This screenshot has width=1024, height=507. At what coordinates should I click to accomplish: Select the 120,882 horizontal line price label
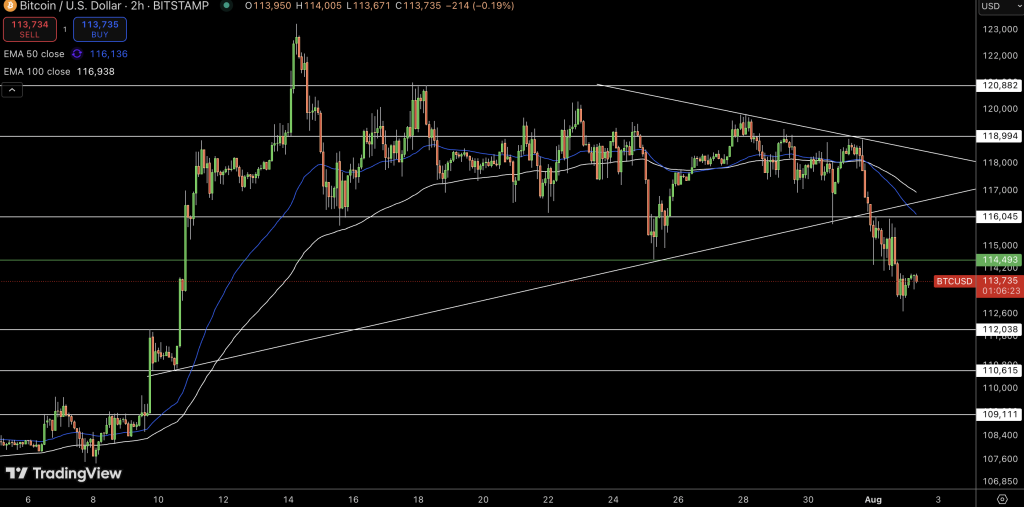pyautogui.click(x=997, y=86)
